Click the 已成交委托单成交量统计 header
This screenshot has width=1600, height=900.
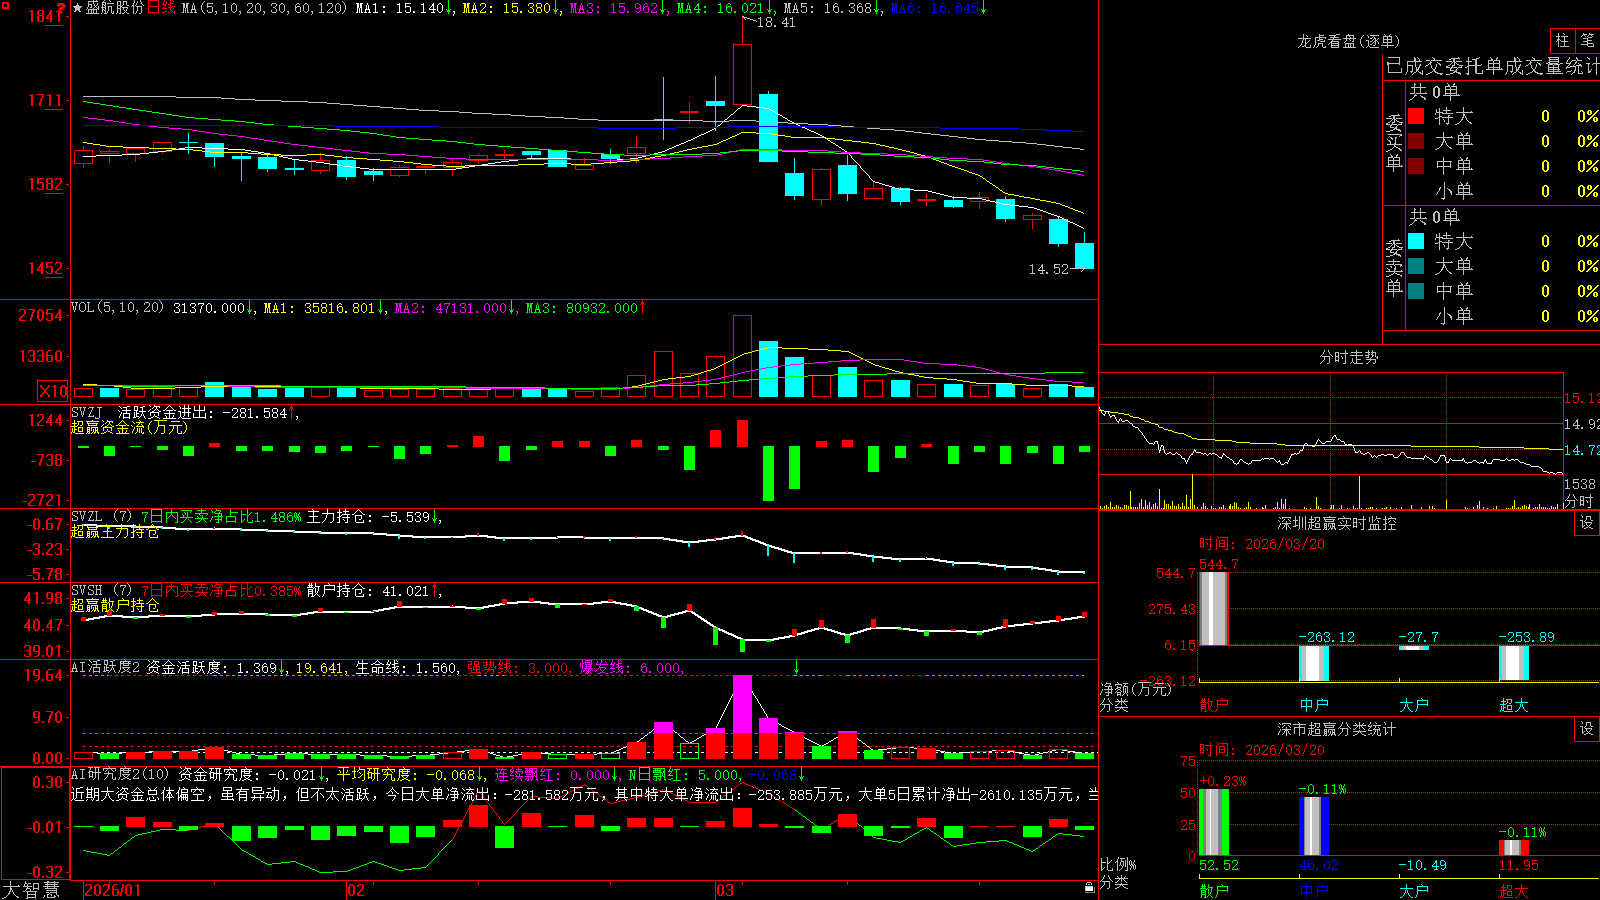click(x=1493, y=66)
